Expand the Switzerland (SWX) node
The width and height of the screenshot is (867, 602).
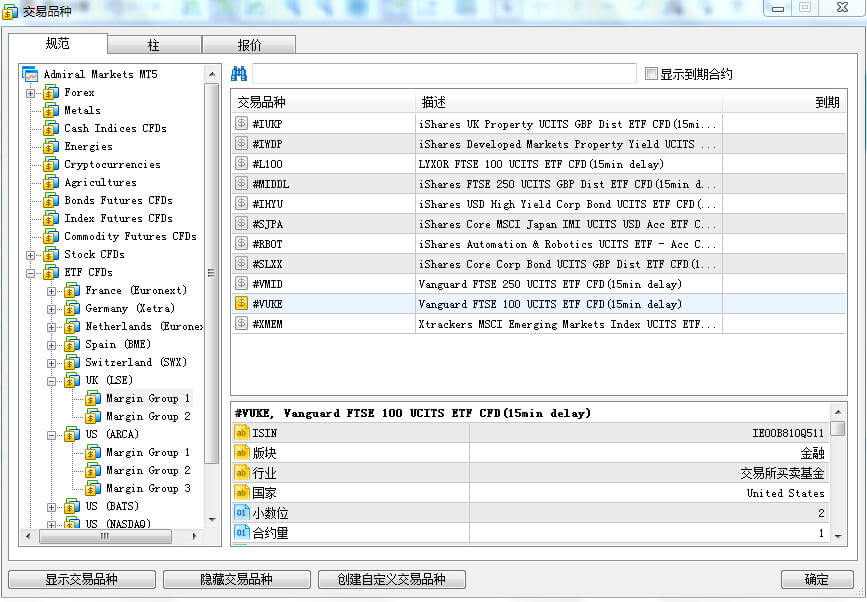pos(51,363)
